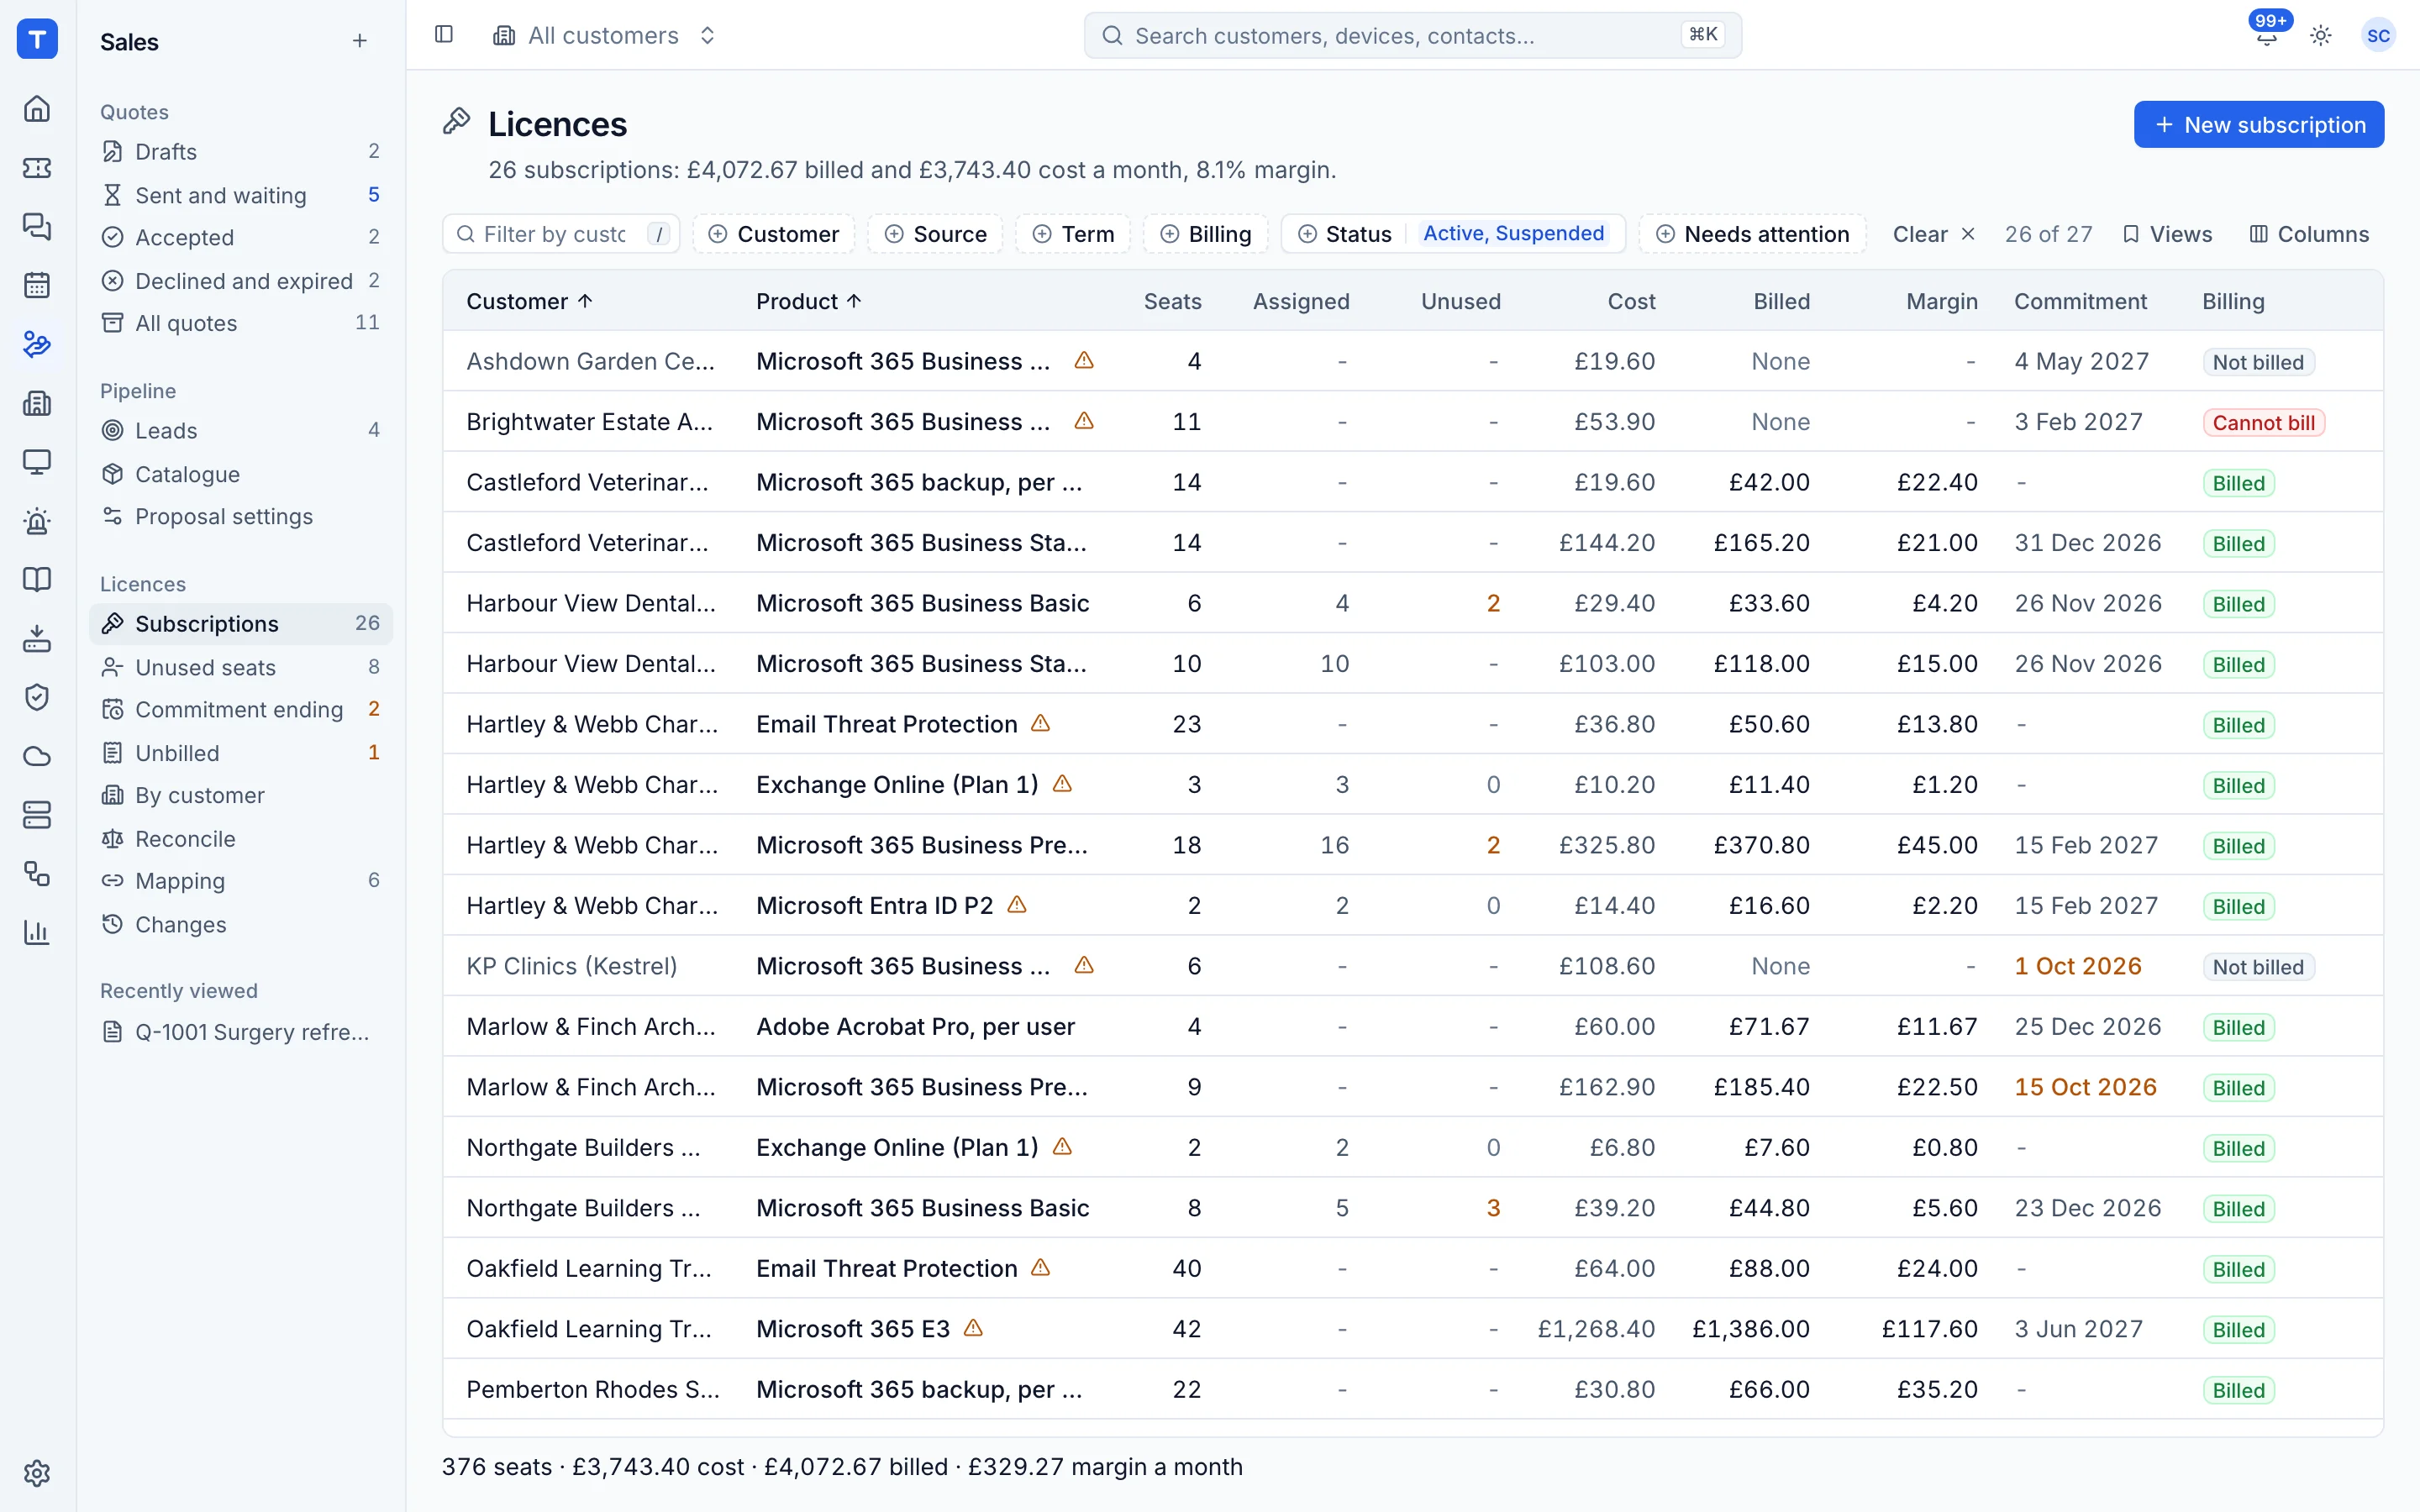This screenshot has height=1512, width=2420.
Task: Open the alerts siren icon in the rail
Action: pos(37,521)
